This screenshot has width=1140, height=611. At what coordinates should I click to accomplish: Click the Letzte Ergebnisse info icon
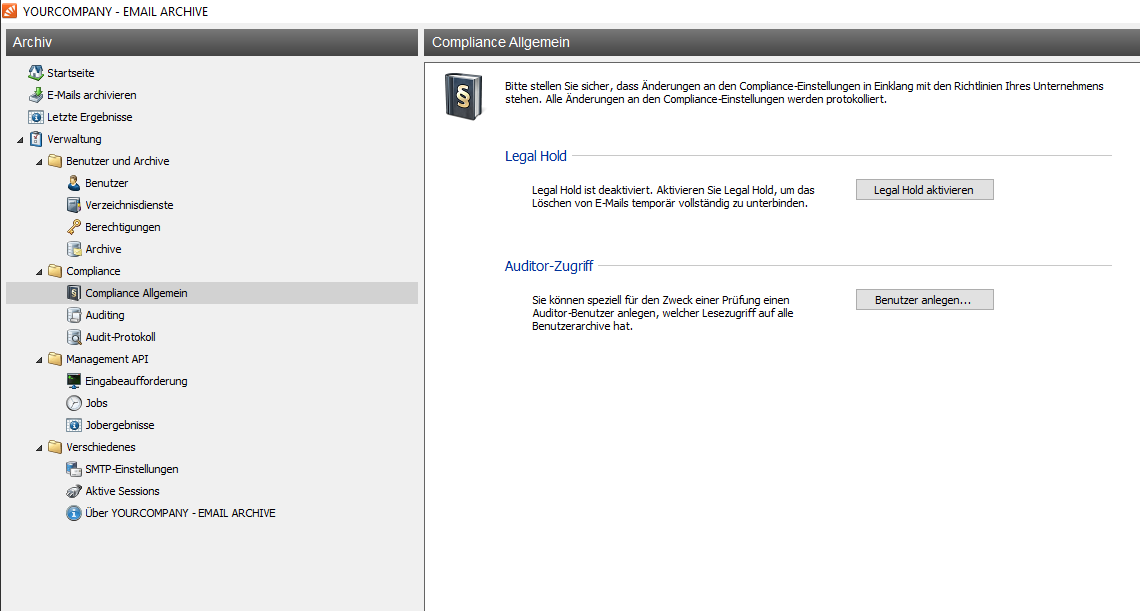(x=36, y=117)
